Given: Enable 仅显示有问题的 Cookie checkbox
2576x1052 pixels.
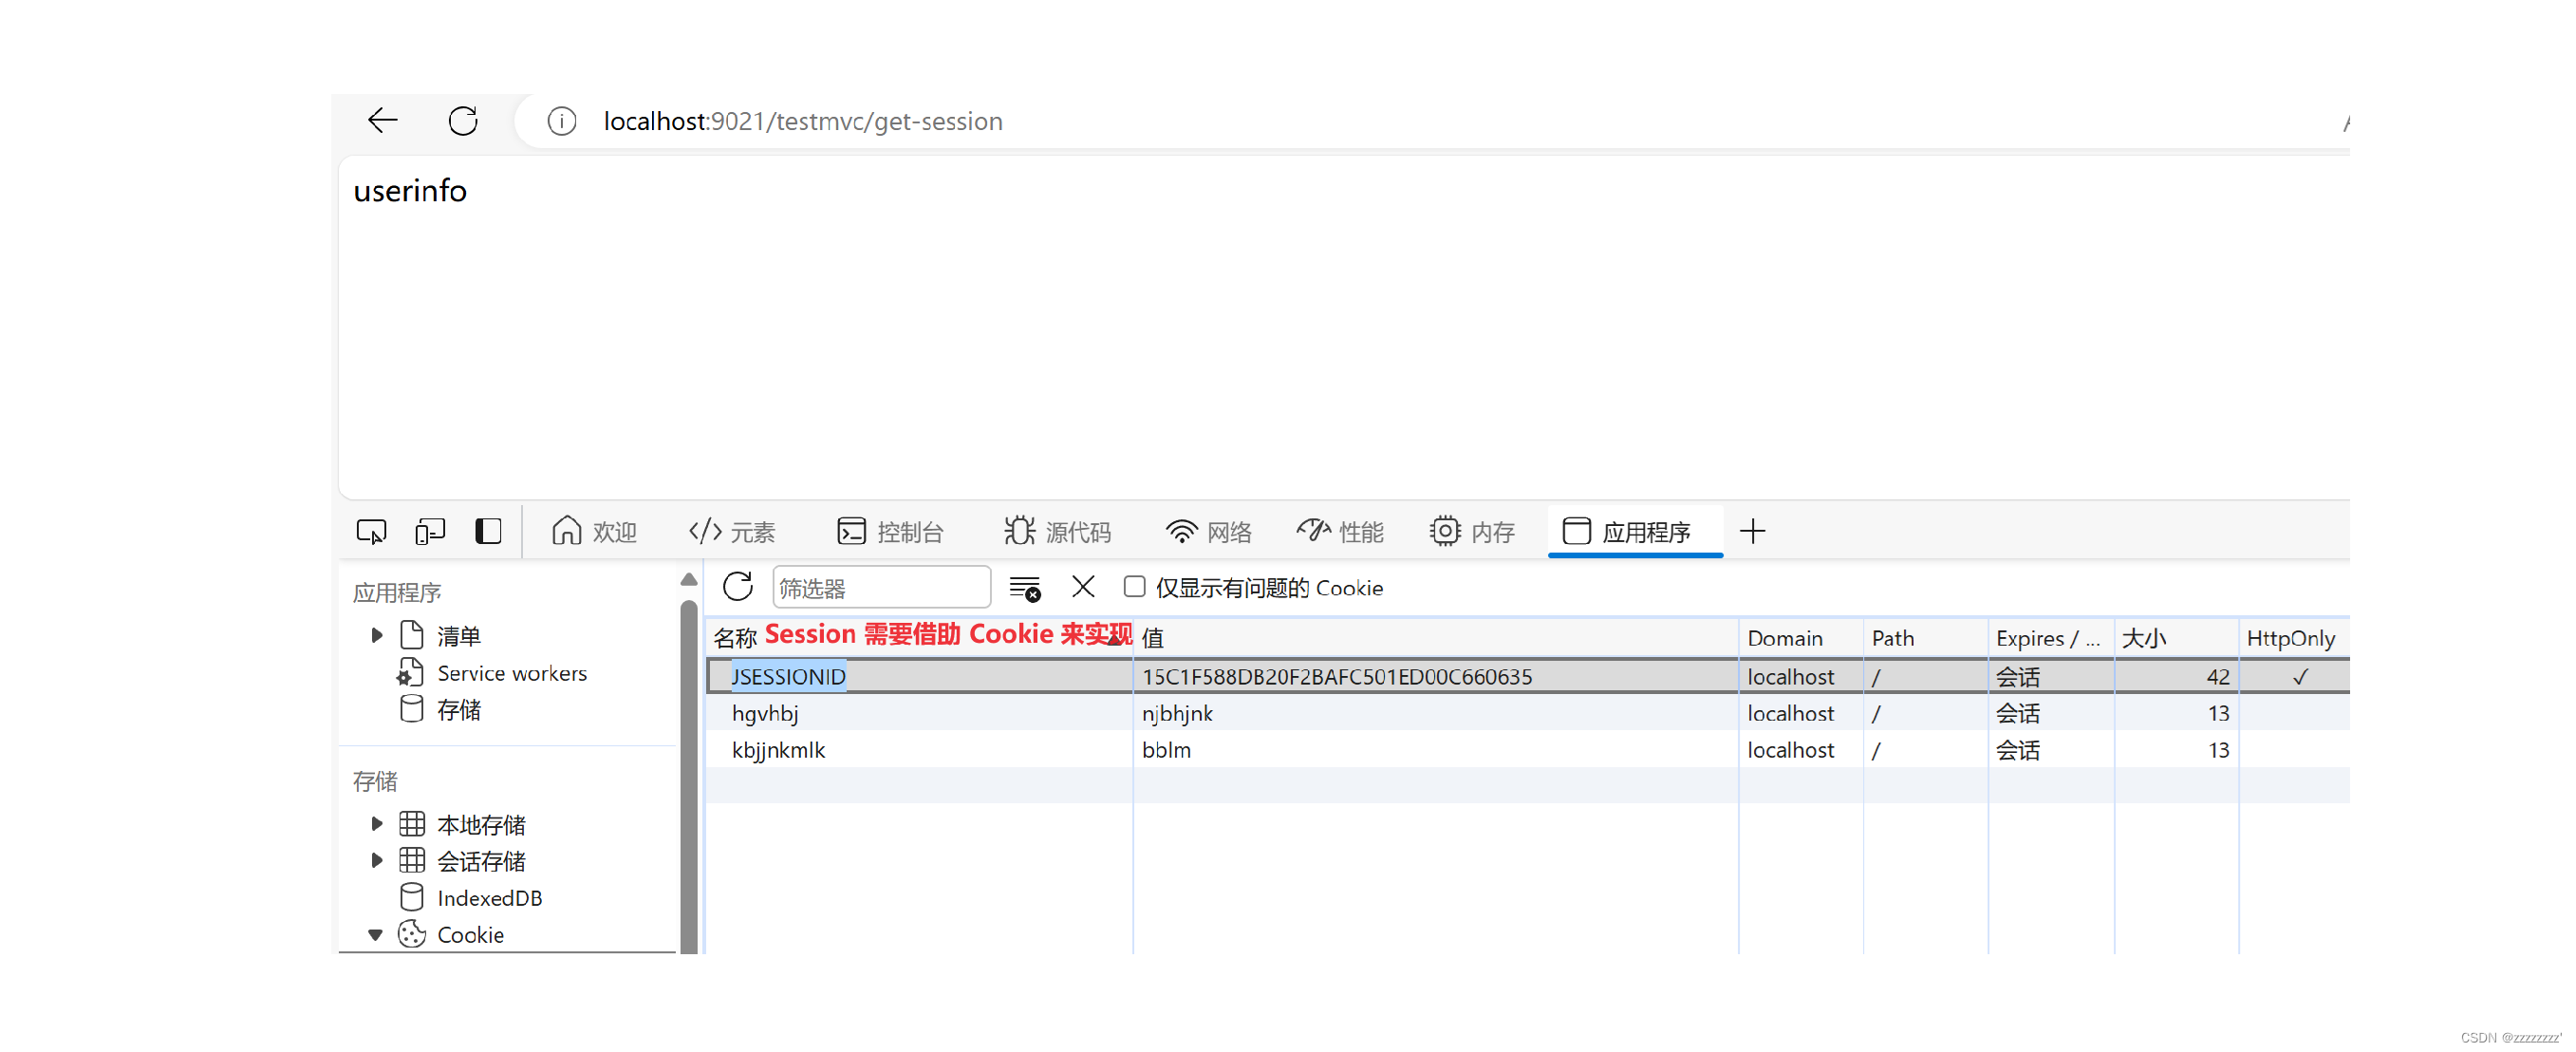Looking at the screenshot, I should pos(1134,586).
